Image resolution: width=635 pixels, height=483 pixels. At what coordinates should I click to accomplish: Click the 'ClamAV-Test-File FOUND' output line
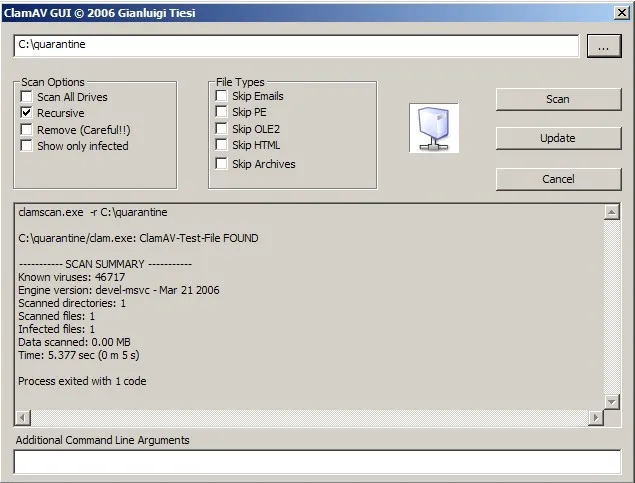[138, 238]
